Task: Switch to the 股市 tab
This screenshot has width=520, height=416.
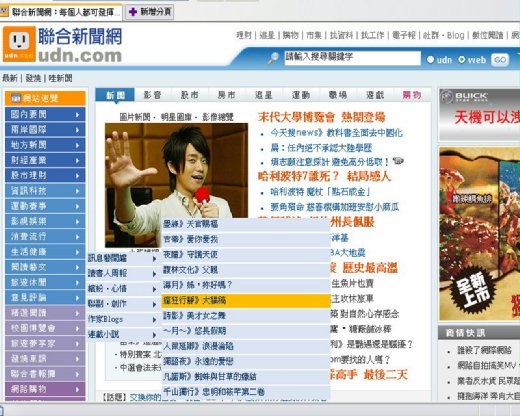Action: (190, 95)
